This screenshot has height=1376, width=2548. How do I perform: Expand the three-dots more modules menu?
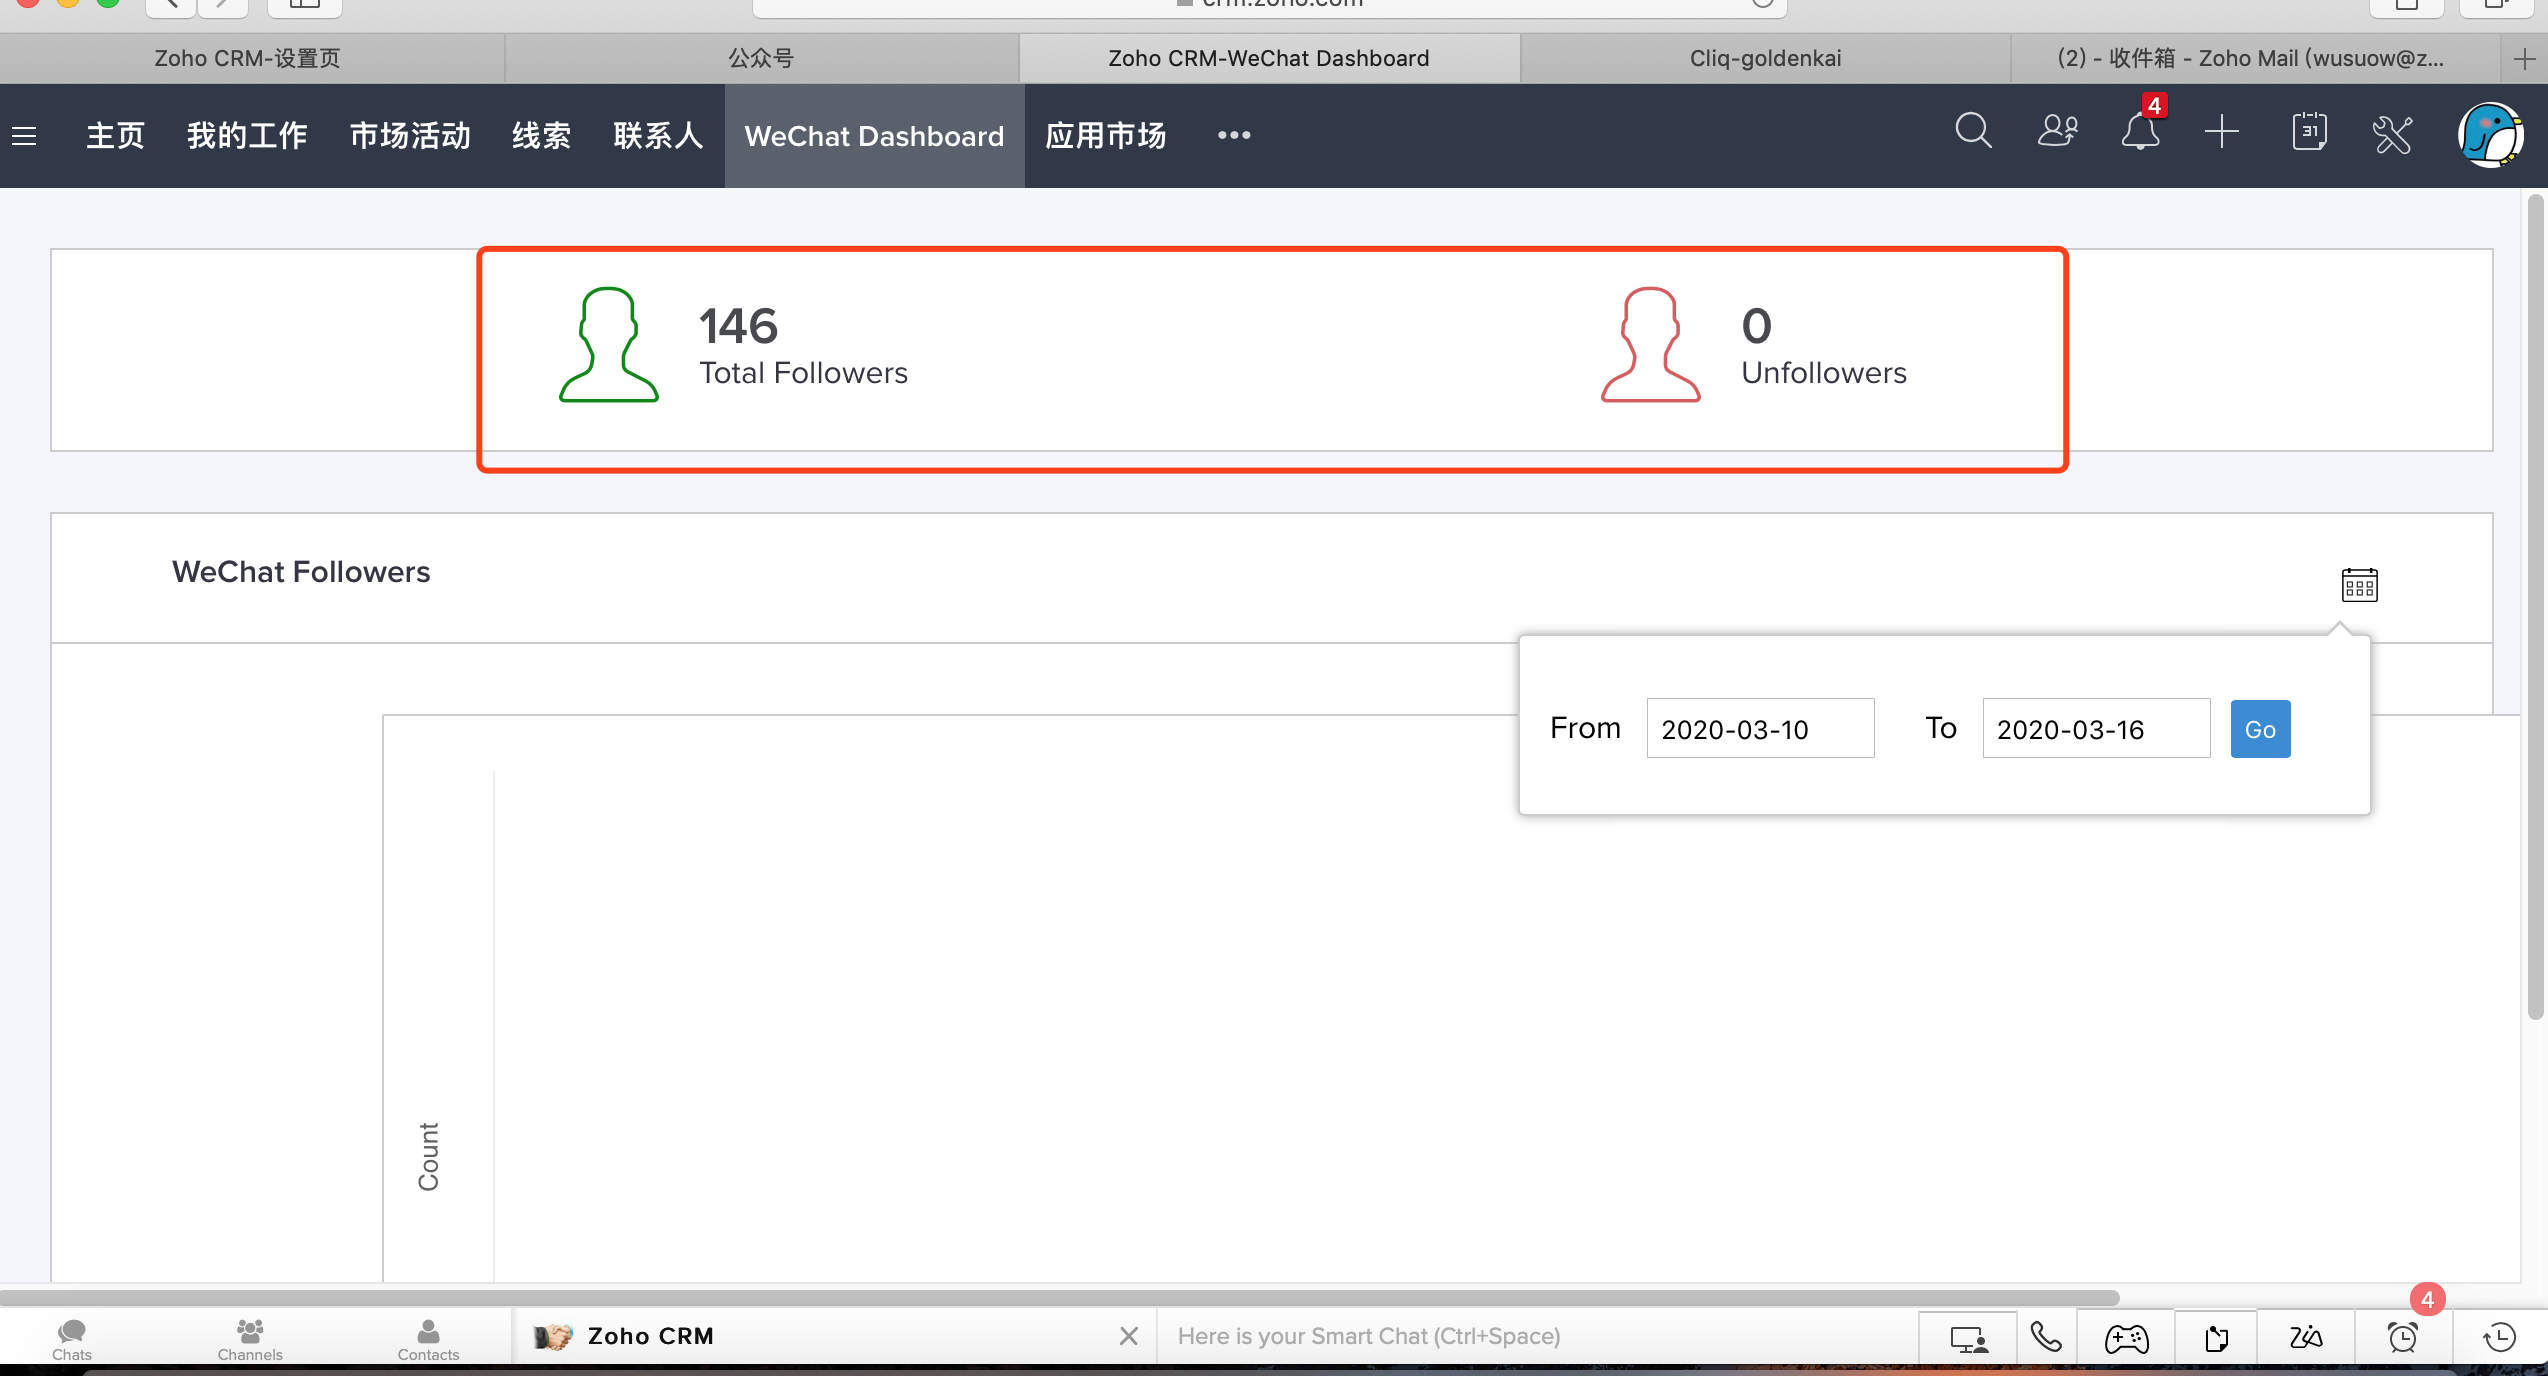1234,136
